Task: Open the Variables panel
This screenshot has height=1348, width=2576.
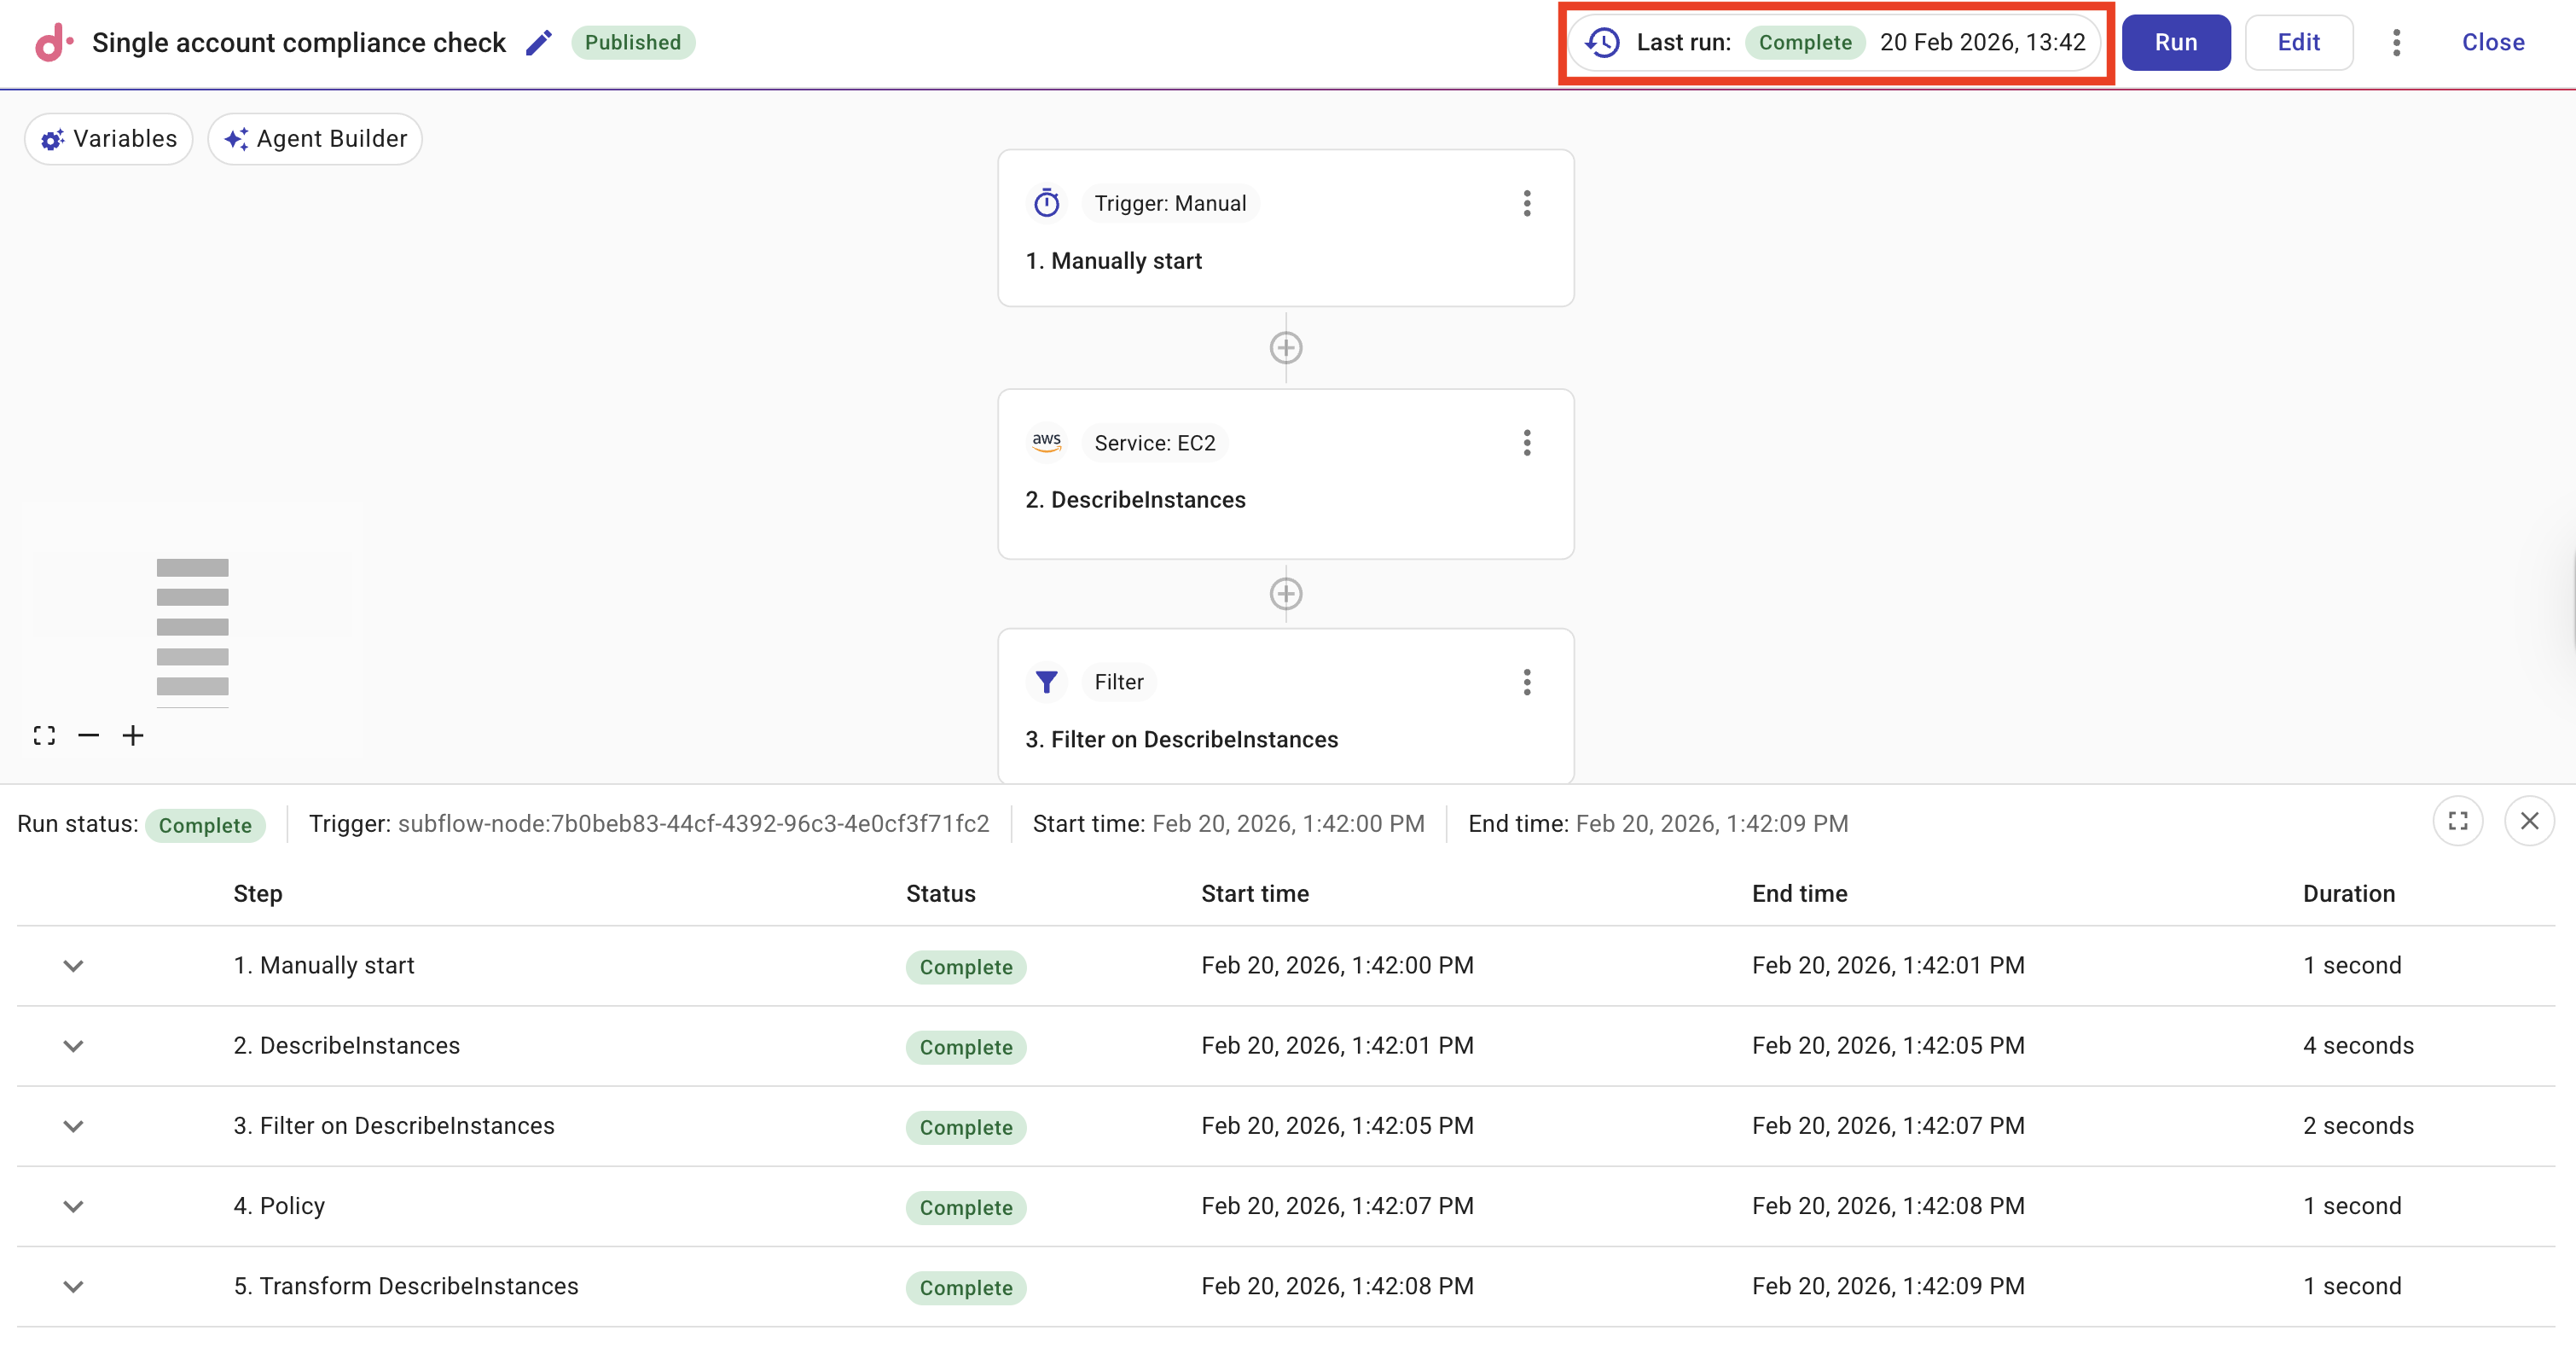Action: click(108, 138)
